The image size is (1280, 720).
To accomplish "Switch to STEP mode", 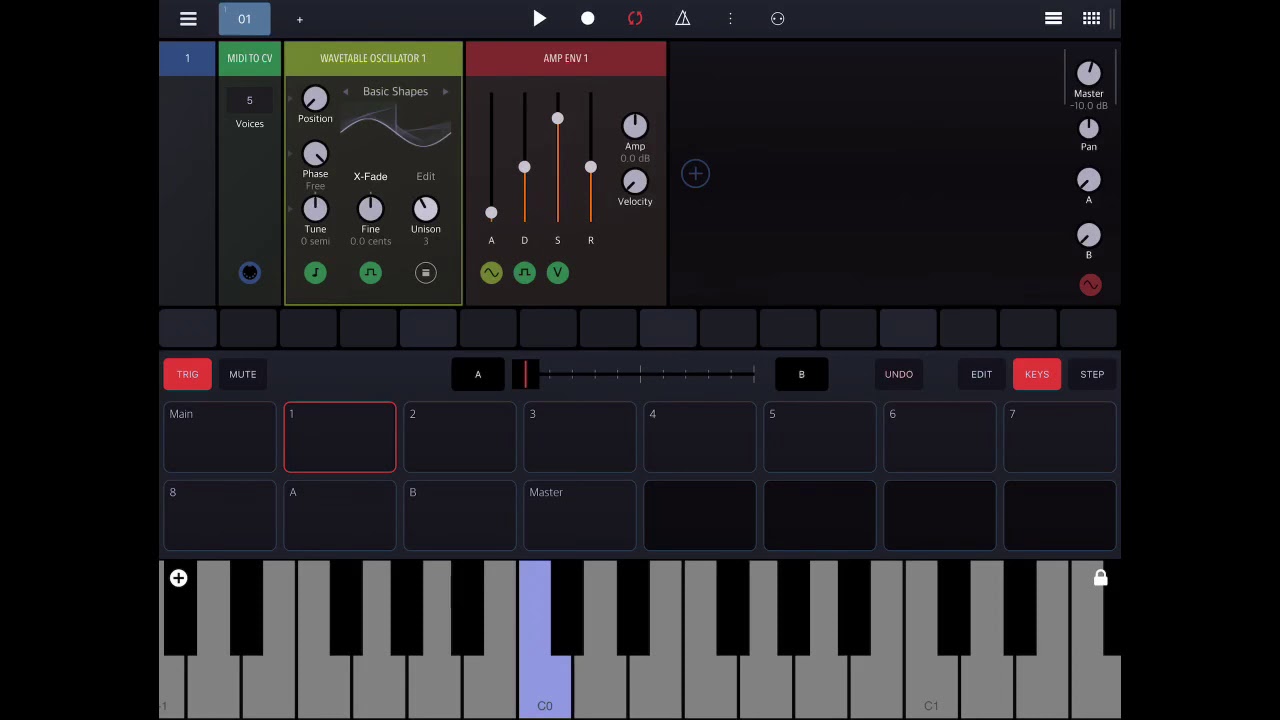I will click(1092, 374).
